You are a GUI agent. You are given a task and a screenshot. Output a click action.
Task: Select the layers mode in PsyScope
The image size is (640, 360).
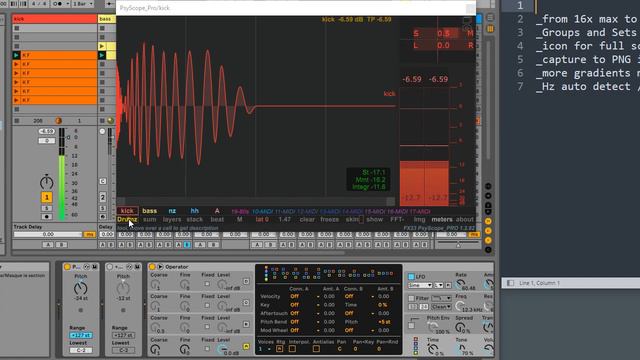(x=172, y=220)
